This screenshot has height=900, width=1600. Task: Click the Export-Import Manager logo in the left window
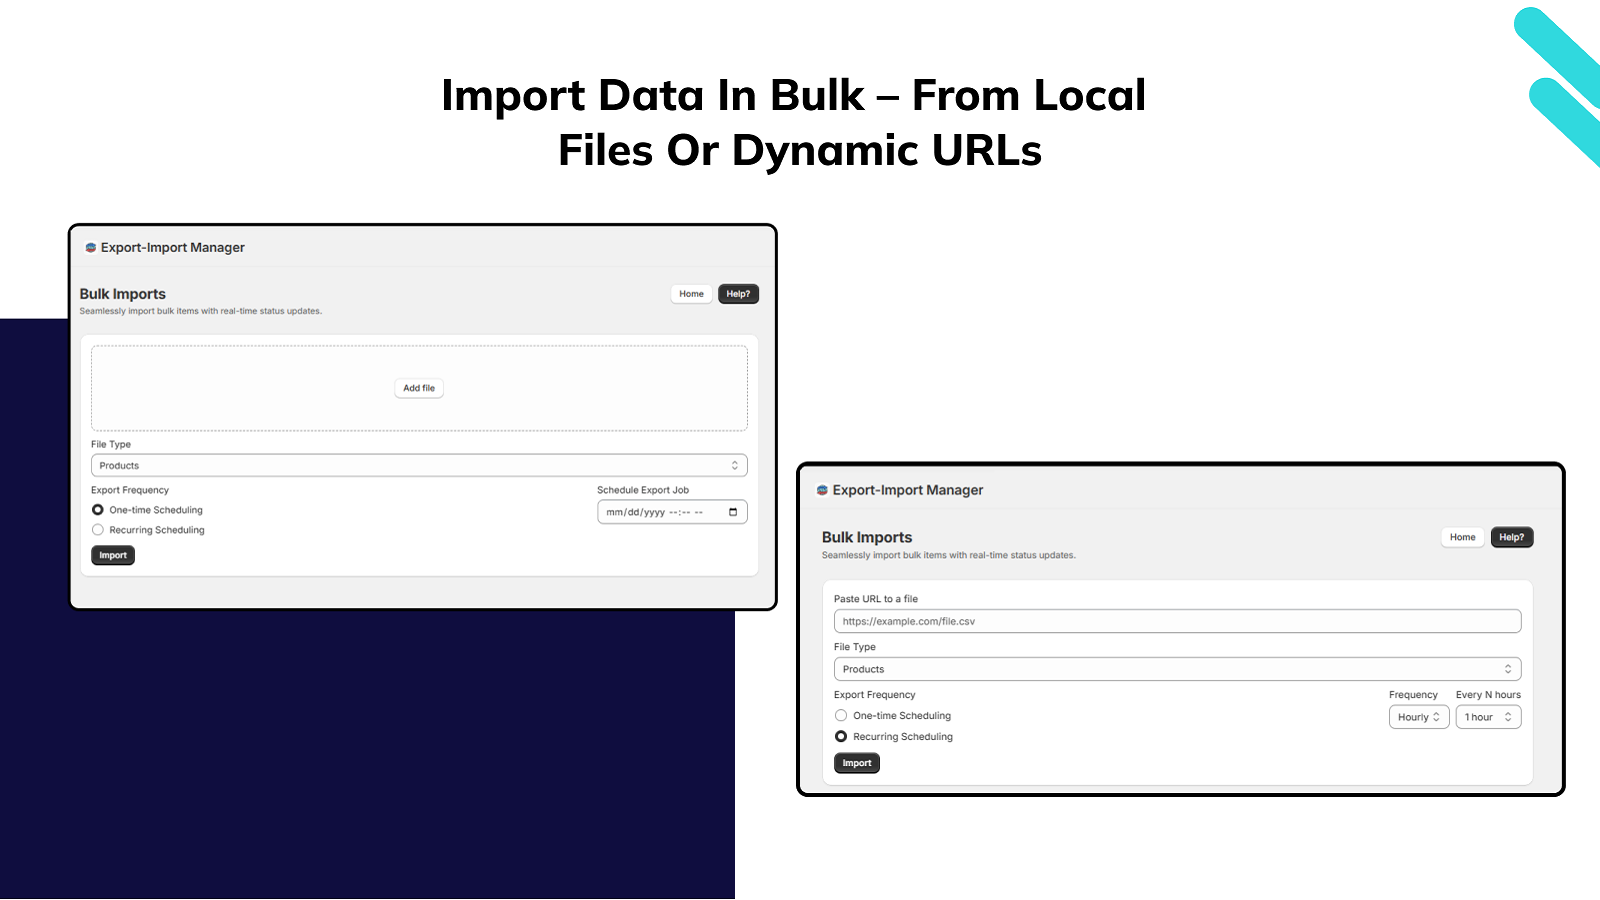point(92,247)
